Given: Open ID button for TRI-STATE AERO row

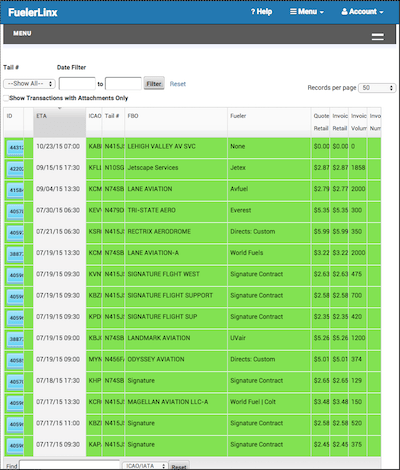Looking at the screenshot, I should [x=15, y=212].
